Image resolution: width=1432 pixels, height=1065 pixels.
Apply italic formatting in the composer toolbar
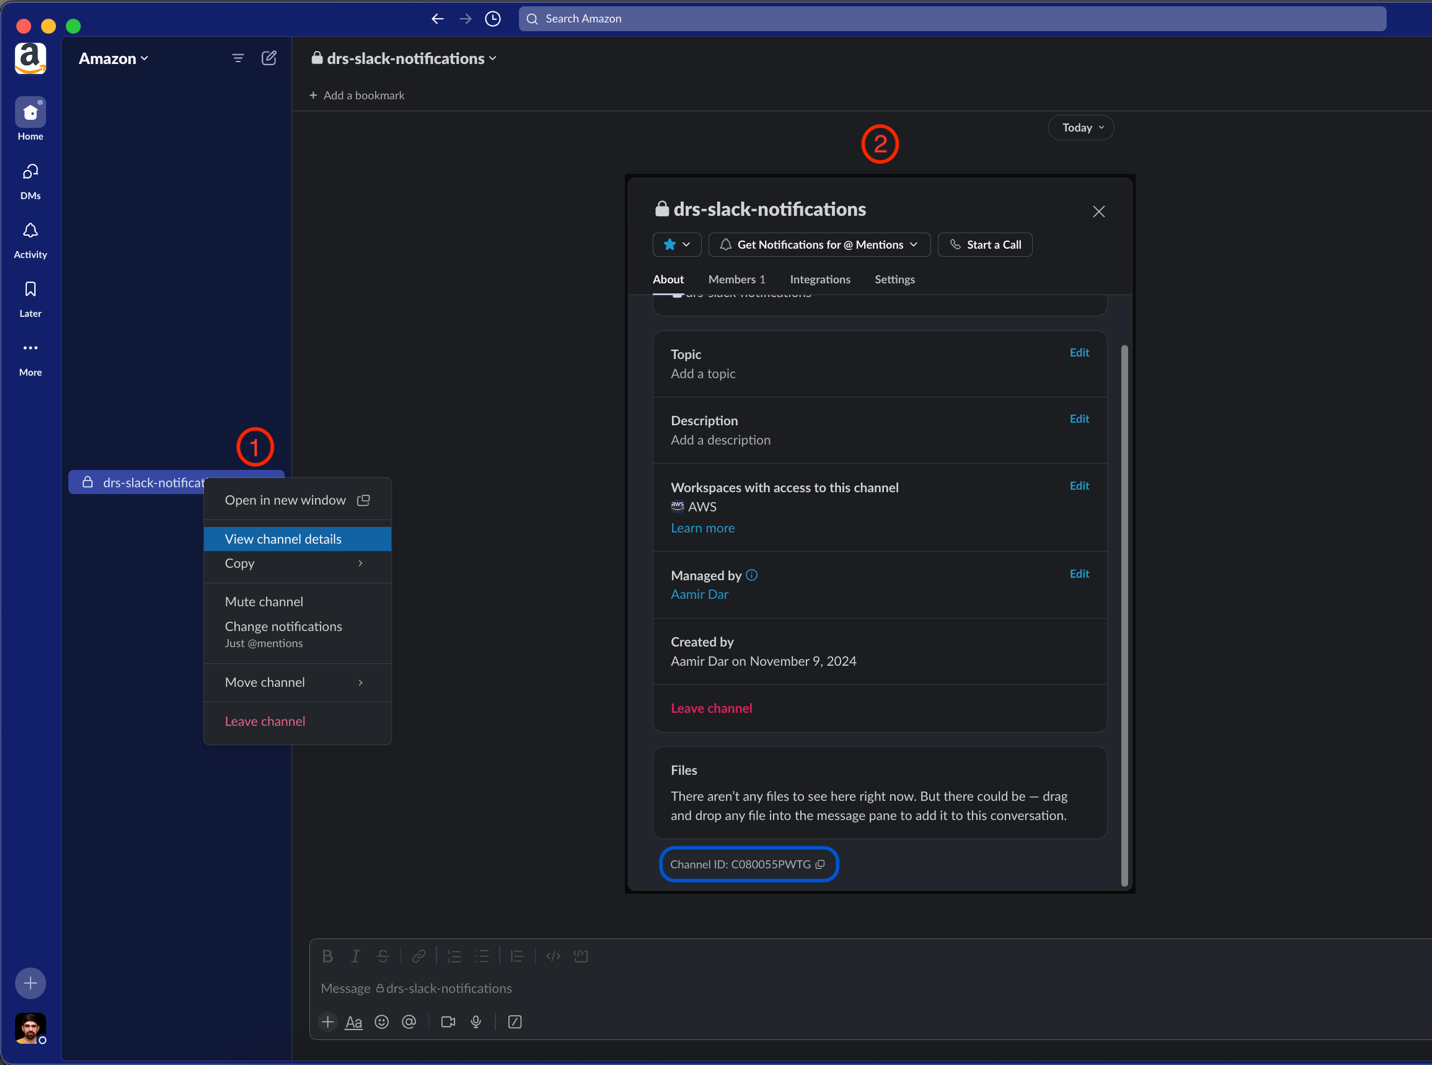[x=355, y=956]
